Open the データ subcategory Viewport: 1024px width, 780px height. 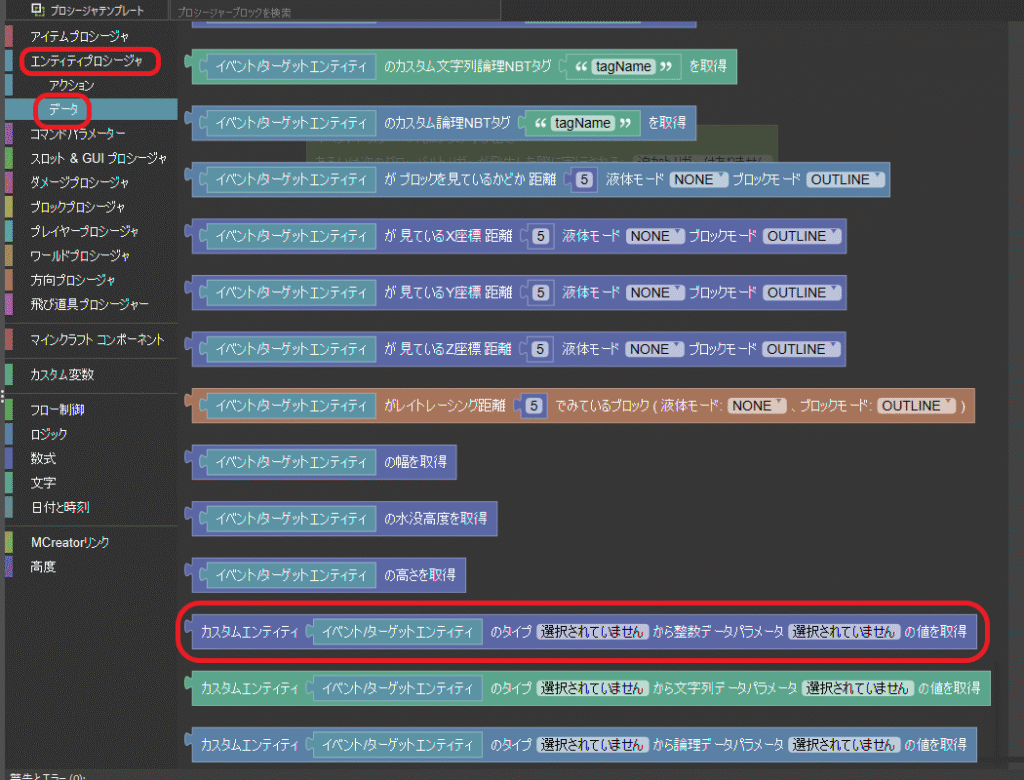[x=64, y=109]
